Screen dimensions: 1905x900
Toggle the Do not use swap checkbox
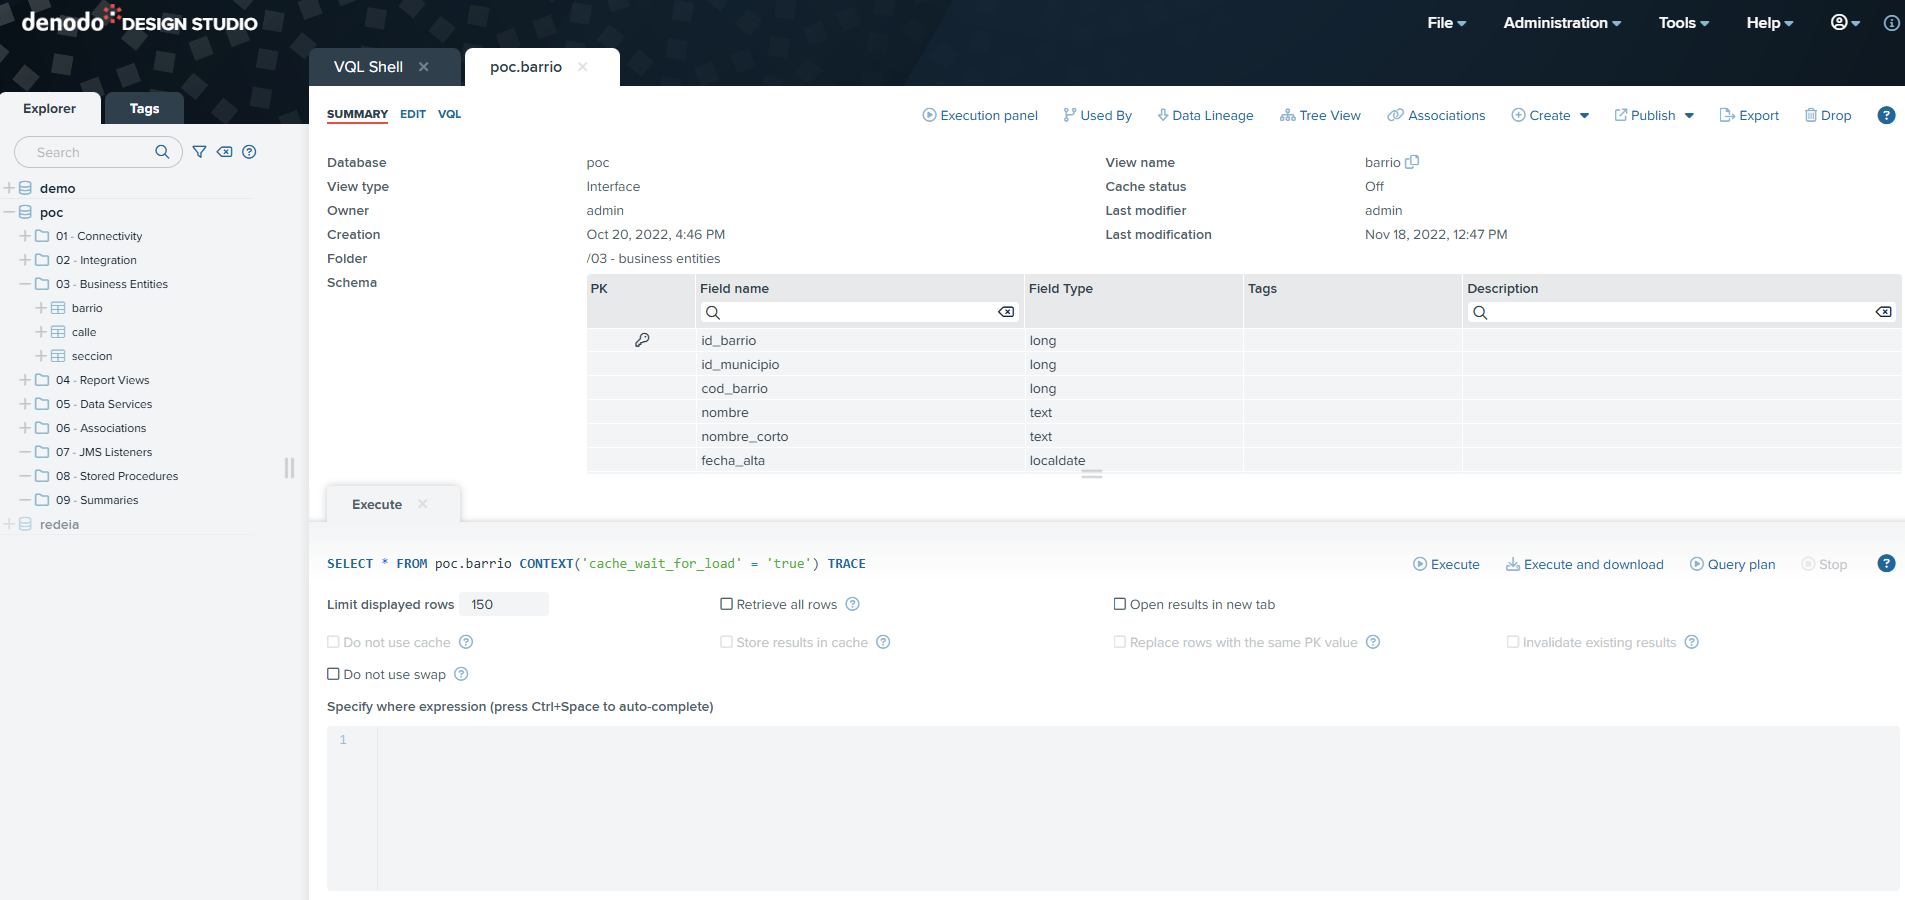(334, 674)
